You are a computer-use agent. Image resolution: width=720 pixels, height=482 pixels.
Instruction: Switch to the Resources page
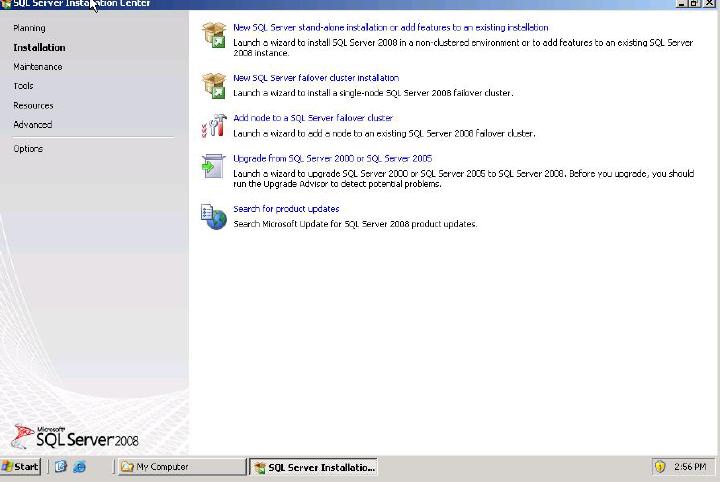(34, 106)
